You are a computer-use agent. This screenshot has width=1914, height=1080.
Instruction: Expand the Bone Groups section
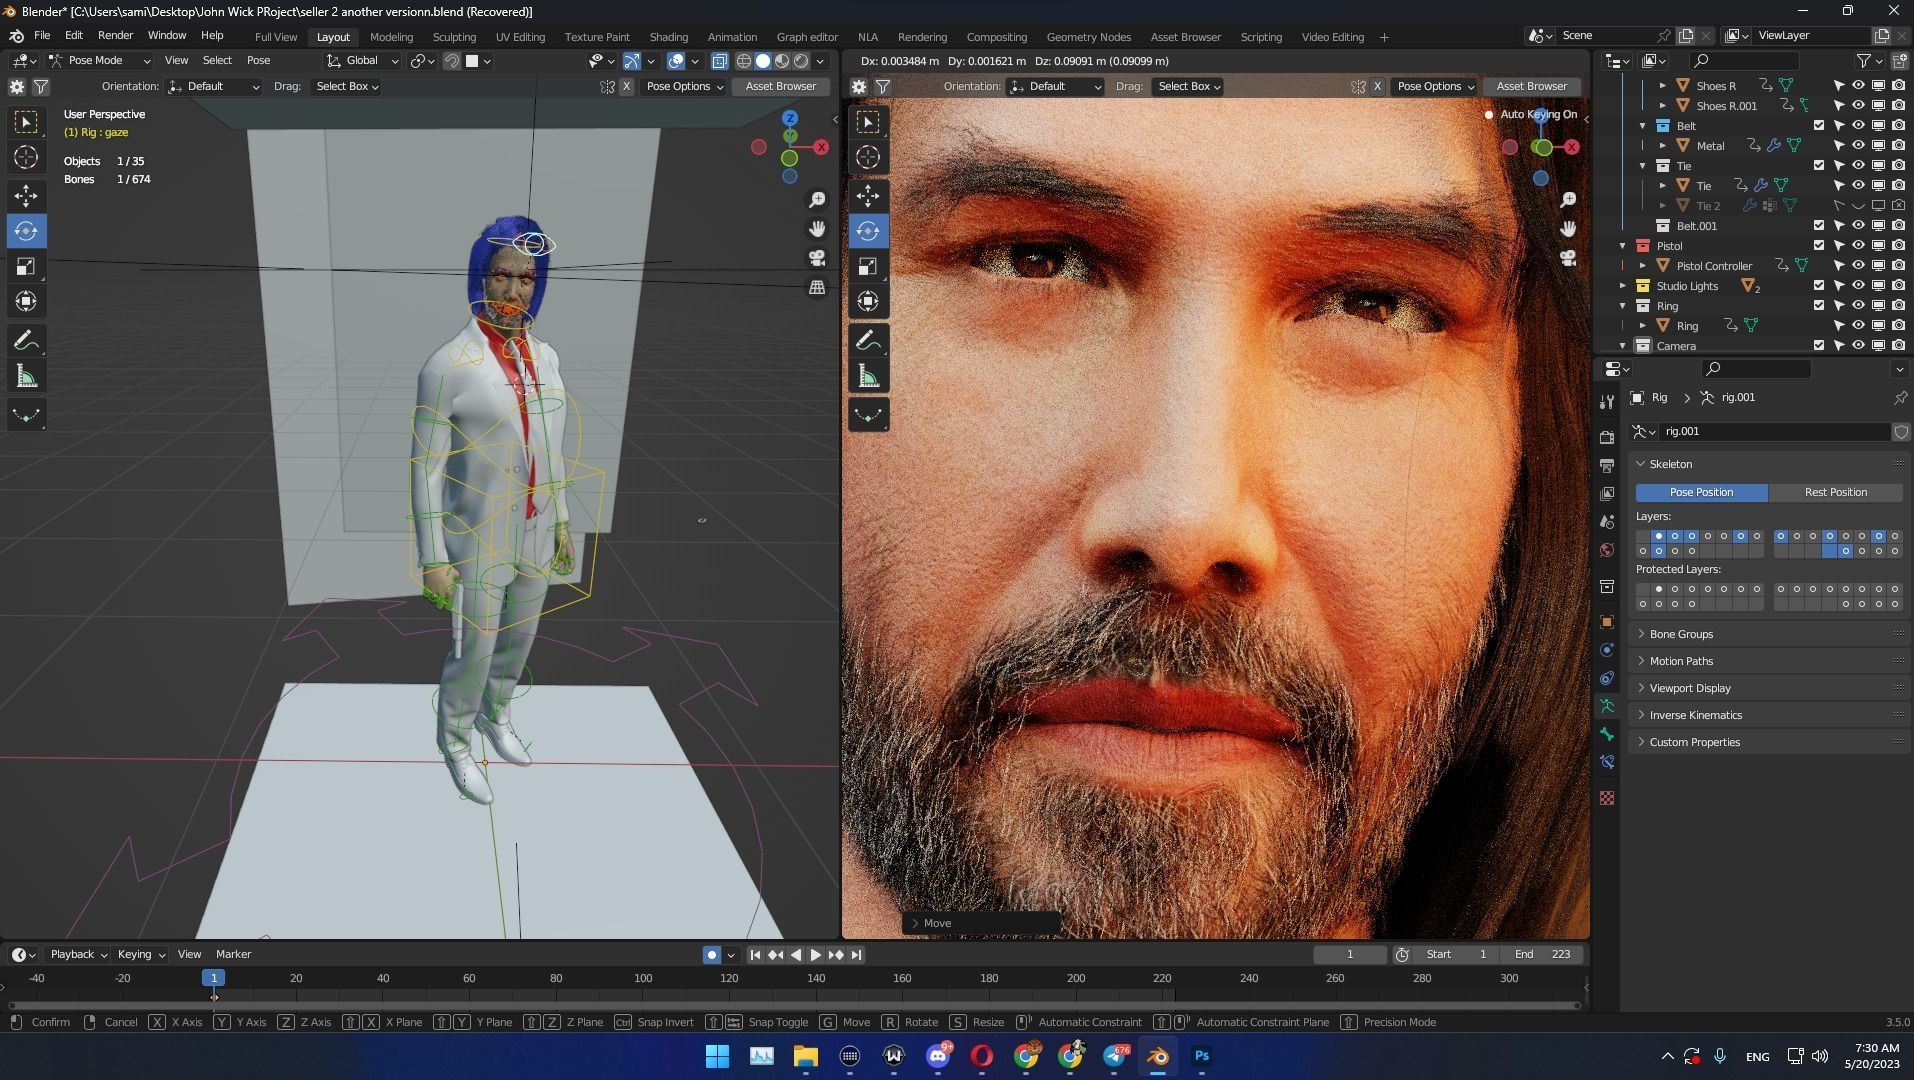tap(1681, 633)
